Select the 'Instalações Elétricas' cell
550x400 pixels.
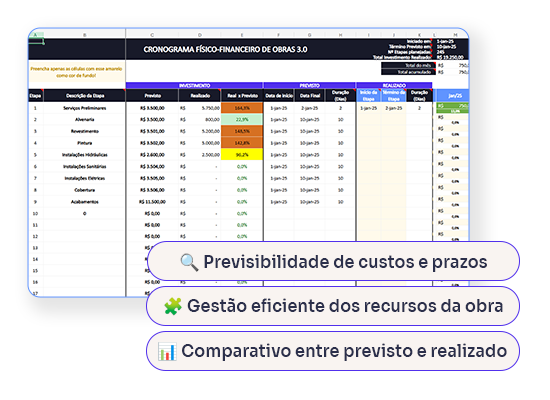tap(85, 178)
